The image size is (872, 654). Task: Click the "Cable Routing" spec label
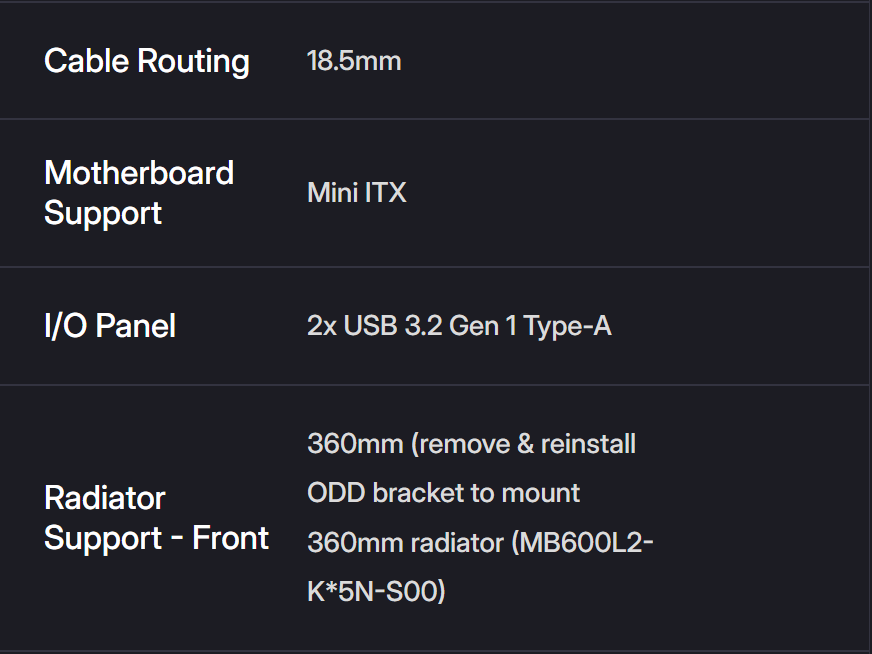click(147, 61)
